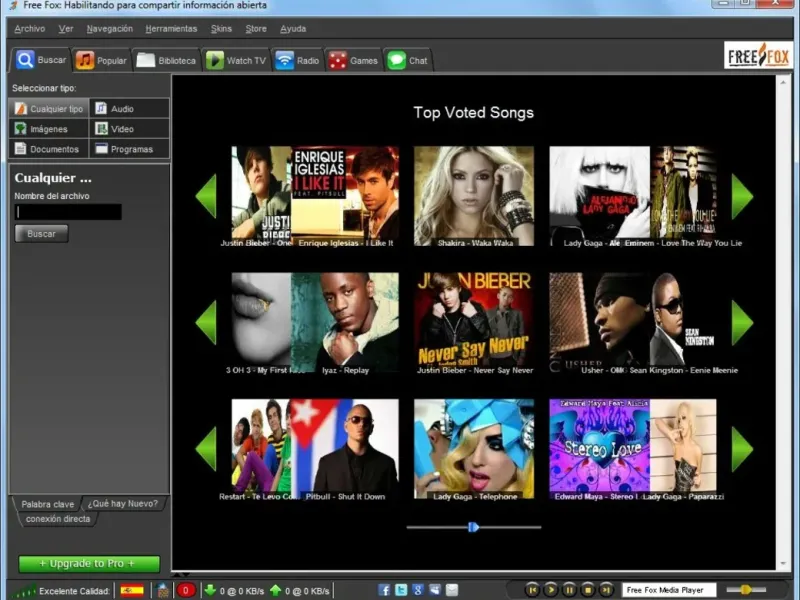
Task: Select Documentos file type
Action: (49, 149)
